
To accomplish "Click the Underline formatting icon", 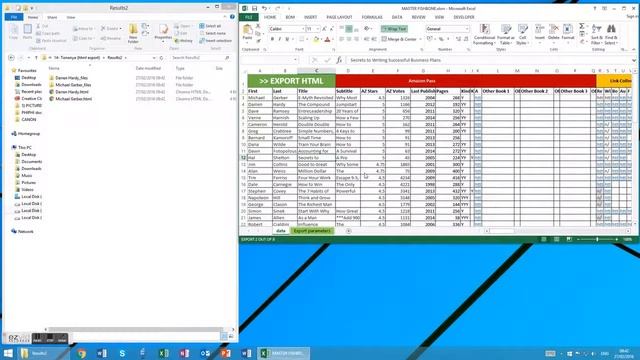I will pyautogui.click(x=287, y=39).
